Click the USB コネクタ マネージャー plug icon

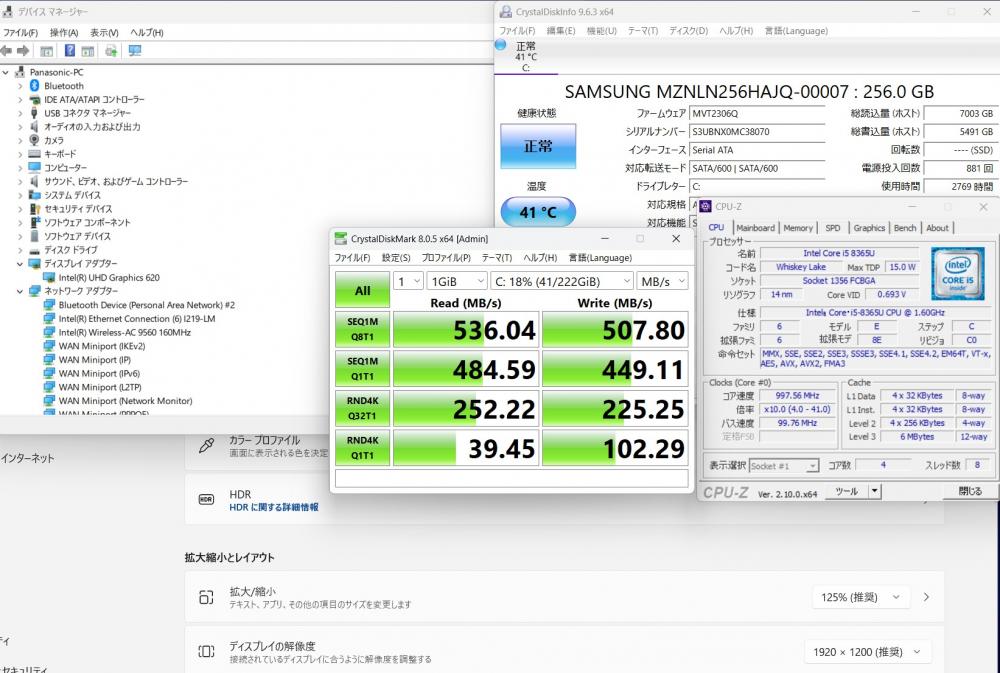34,113
